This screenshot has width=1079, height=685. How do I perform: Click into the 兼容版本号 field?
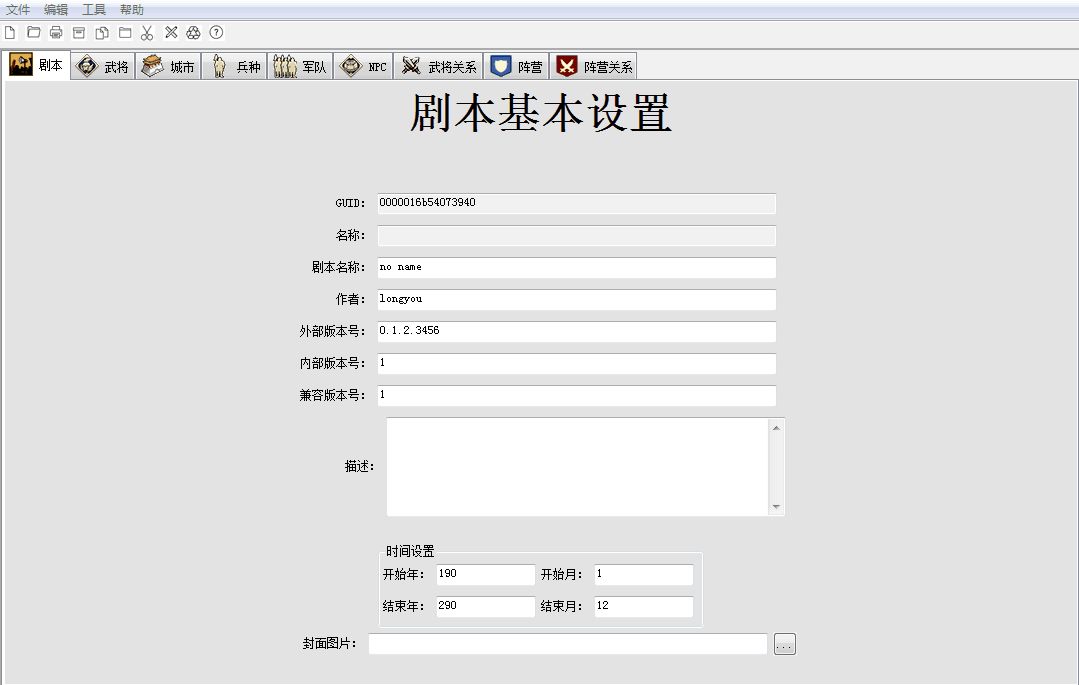pyautogui.click(x=577, y=395)
